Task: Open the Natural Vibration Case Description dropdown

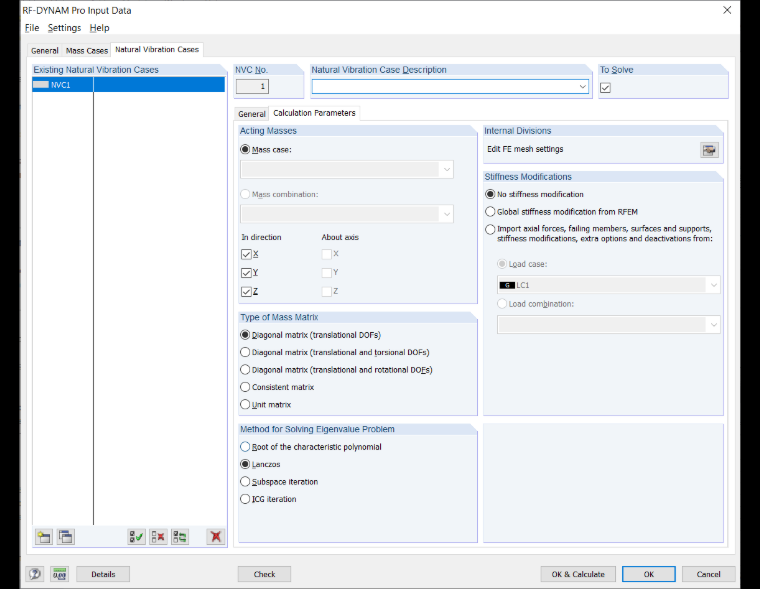Action: pyautogui.click(x=582, y=87)
